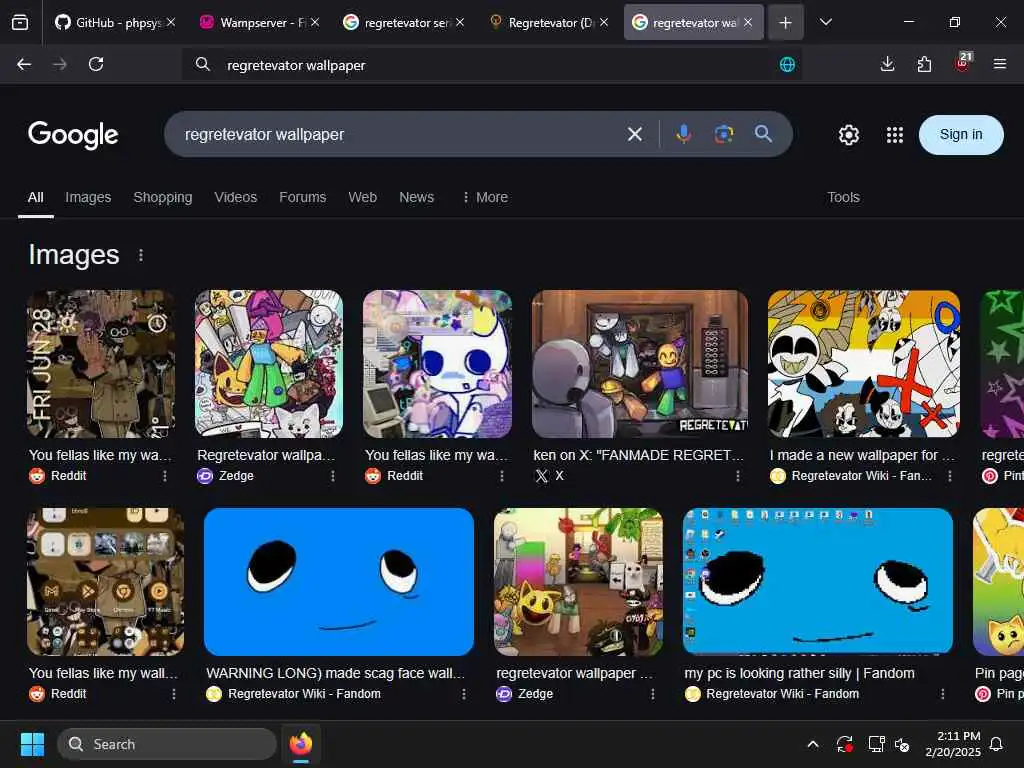1024x768 pixels.
Task: Open the Firefox View icon at top left
Action: (x=20, y=22)
